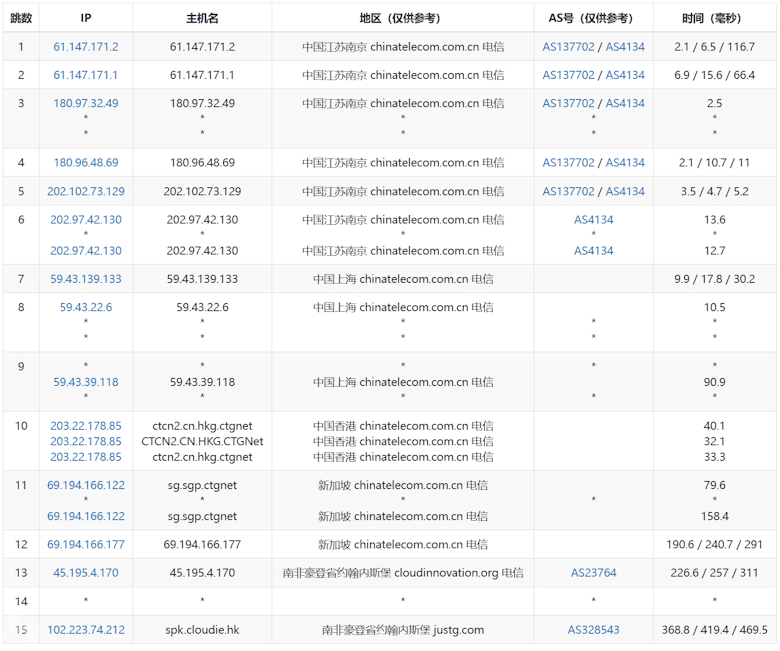Screen dimensions: 780x651
Task: Click the blue 180.97.32.49 IP link
Action: 86,103
